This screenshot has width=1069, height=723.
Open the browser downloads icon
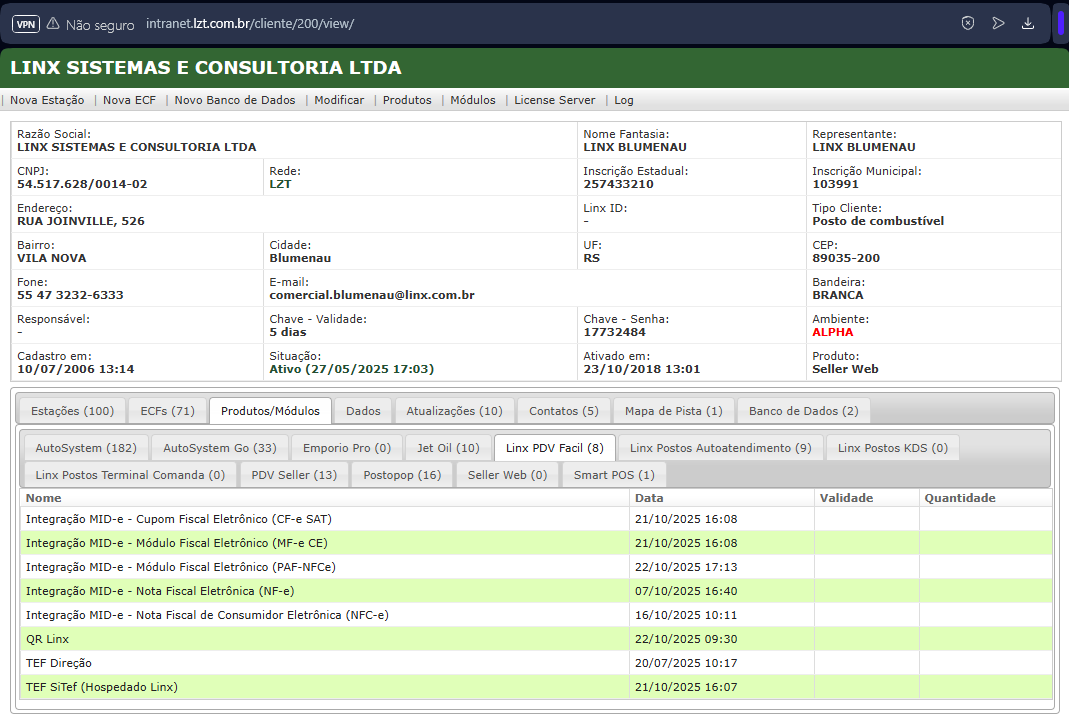pyautogui.click(x=1028, y=23)
